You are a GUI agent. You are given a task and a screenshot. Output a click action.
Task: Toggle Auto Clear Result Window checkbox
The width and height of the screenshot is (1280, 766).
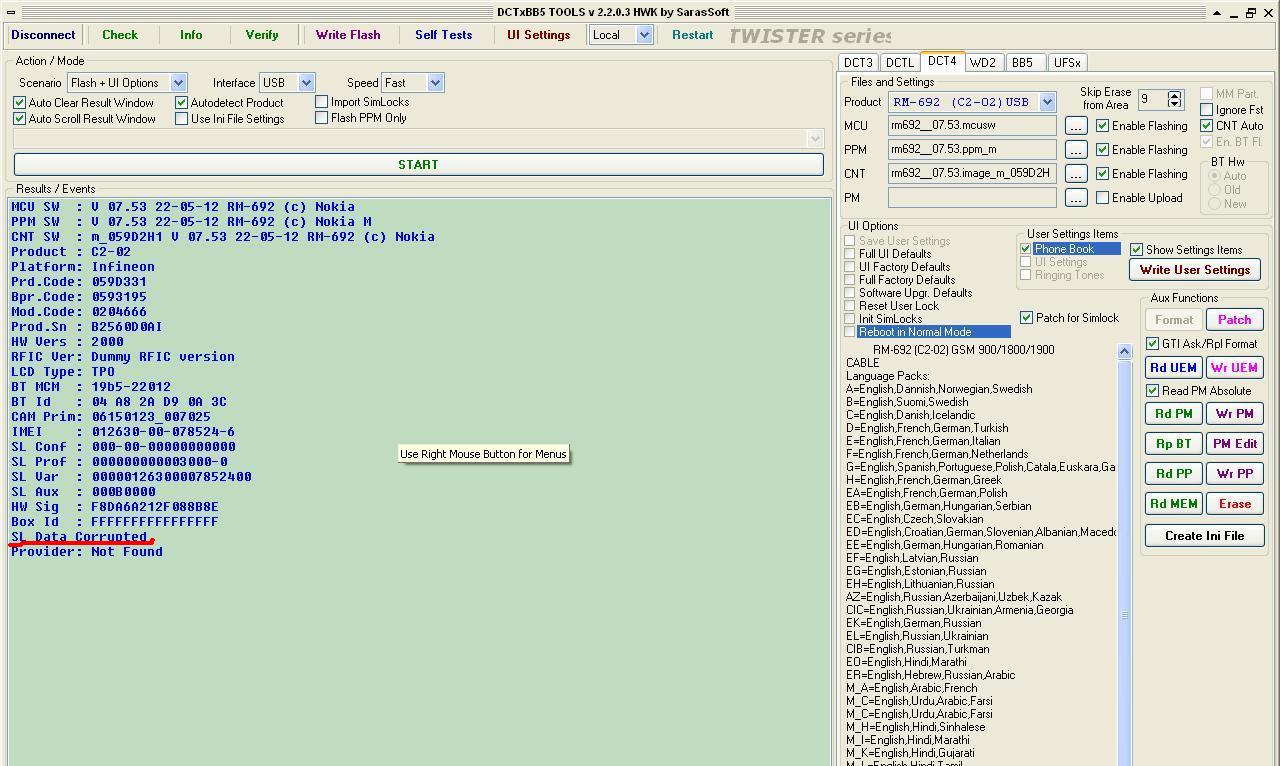(x=20, y=103)
